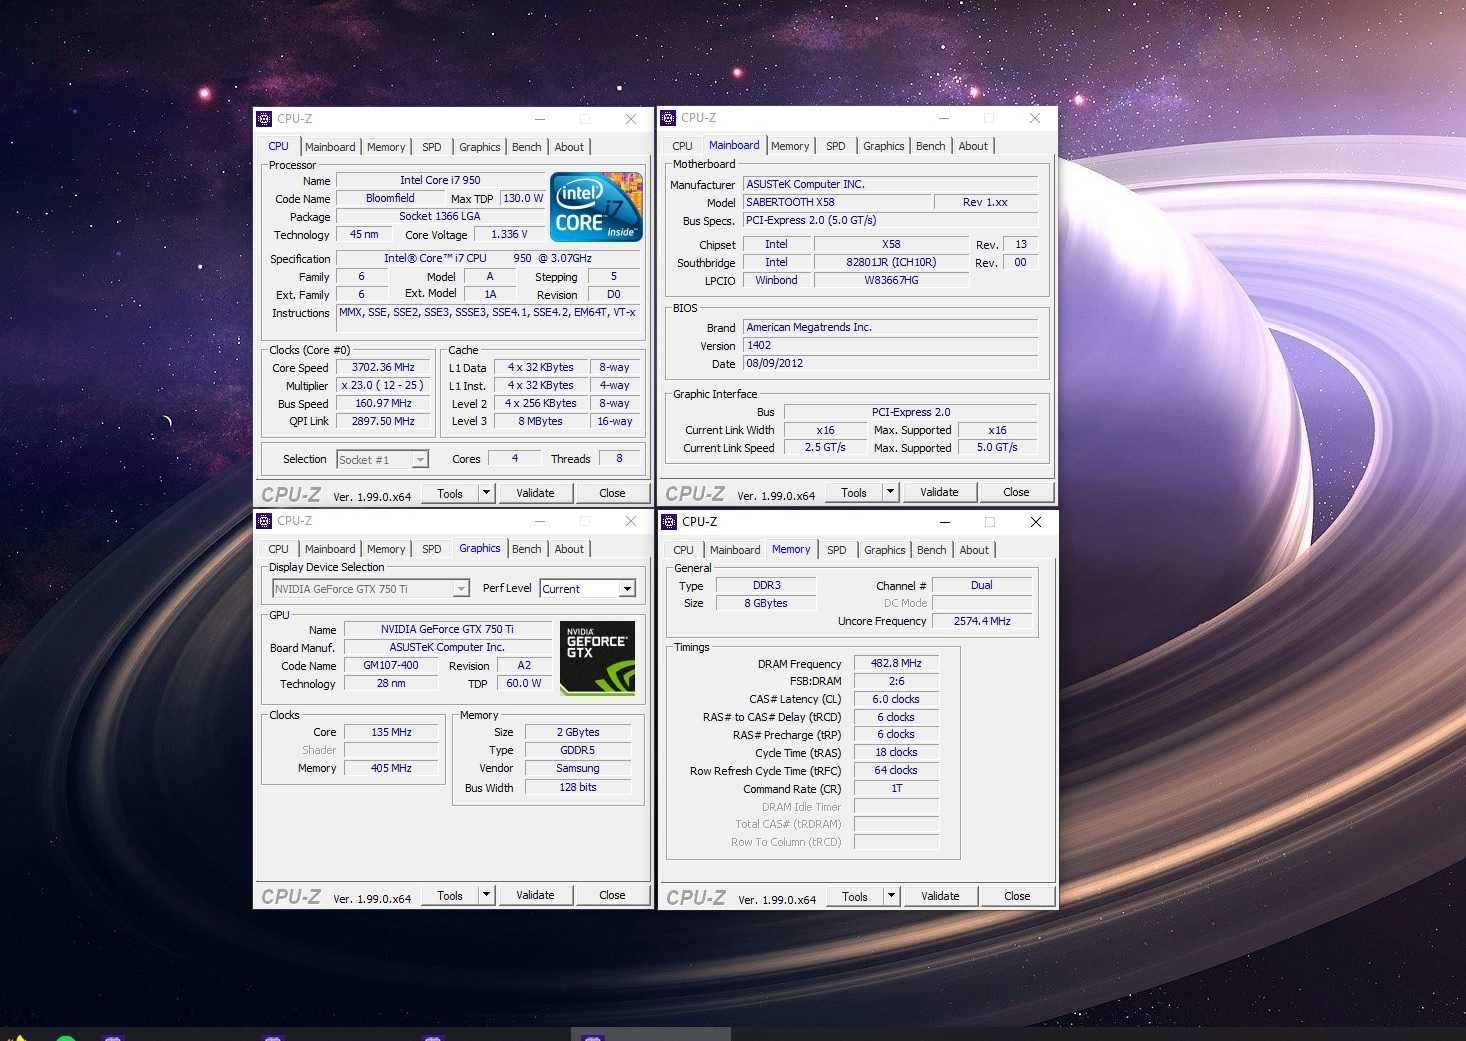Click the Code Name value Bloomfield
Viewport: 1466px width, 1041px height.
pyautogui.click(x=390, y=199)
